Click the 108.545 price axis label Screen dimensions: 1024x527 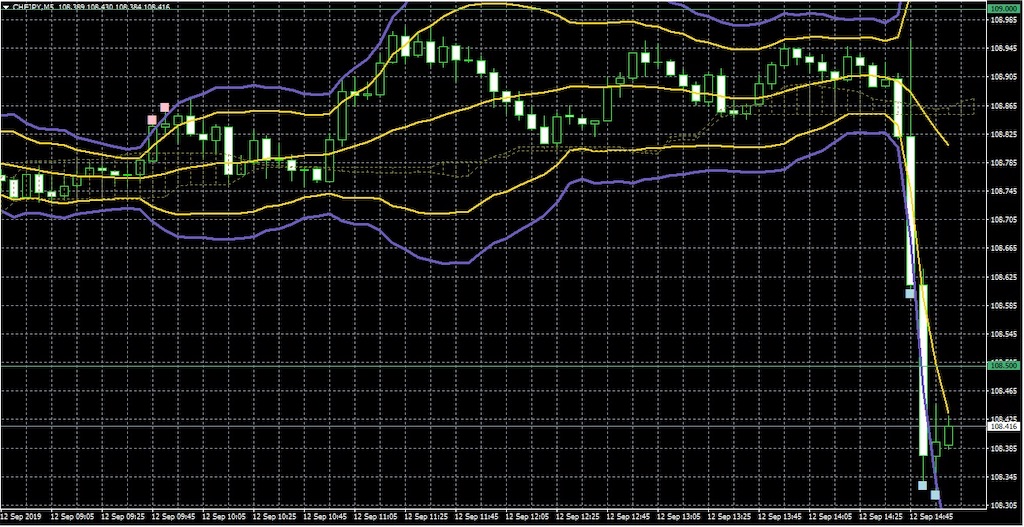point(1004,334)
